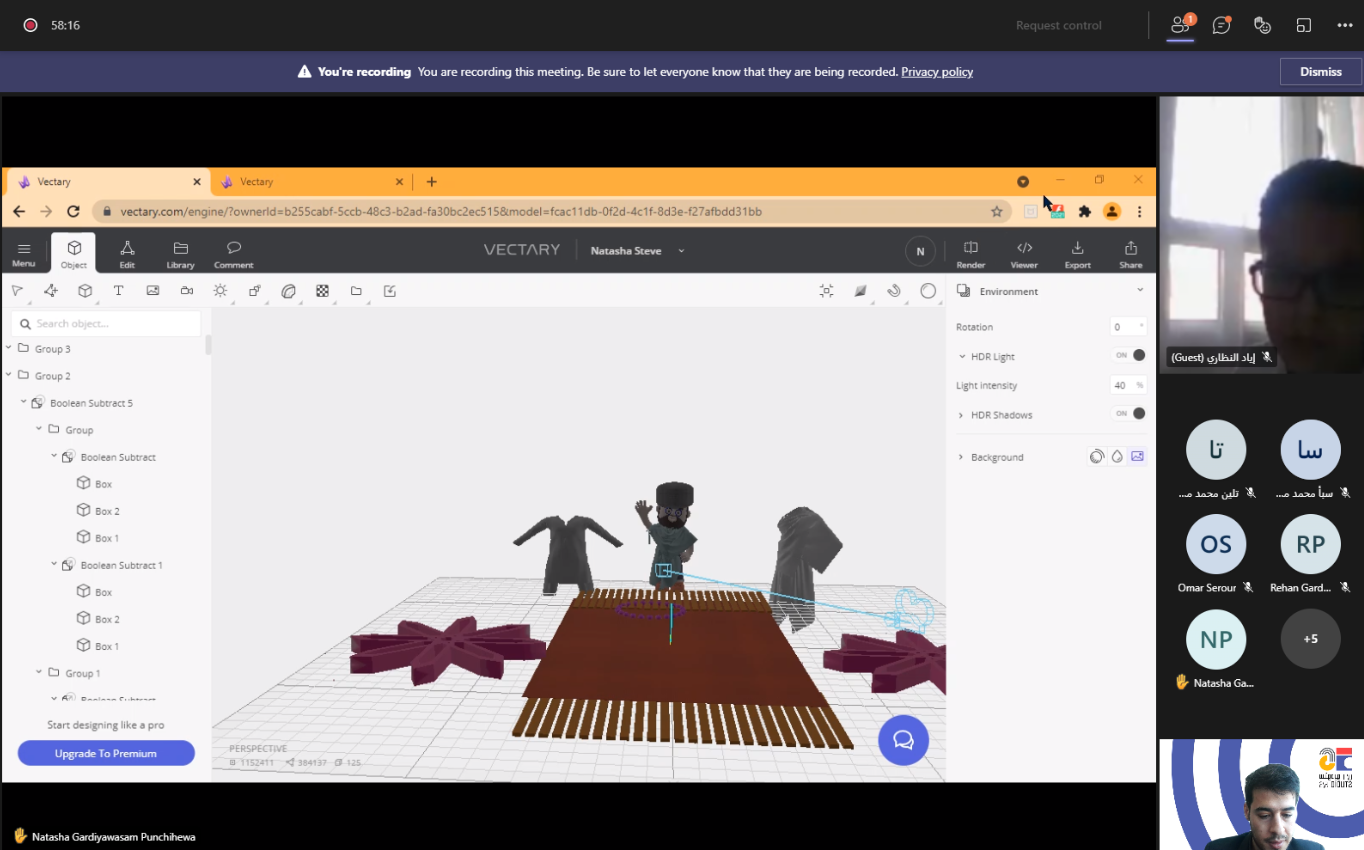Collapse Boolean Subtract 5 node

24,402
